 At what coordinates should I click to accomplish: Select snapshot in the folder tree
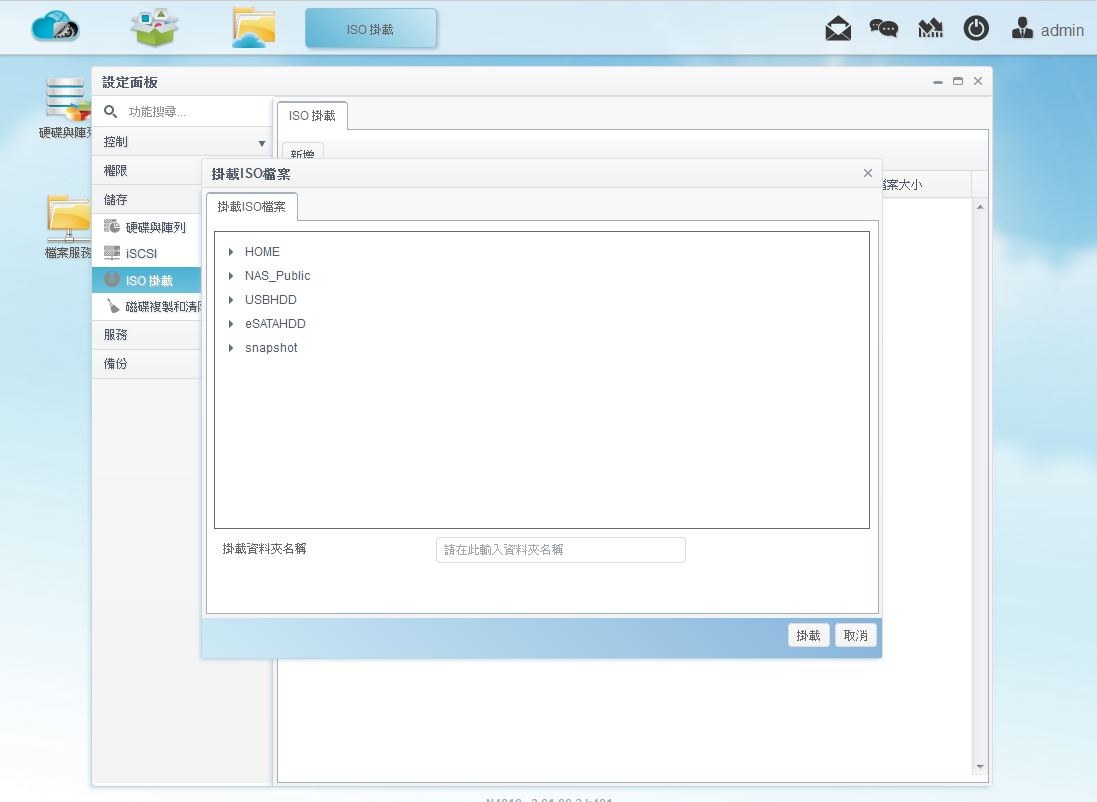tap(271, 348)
